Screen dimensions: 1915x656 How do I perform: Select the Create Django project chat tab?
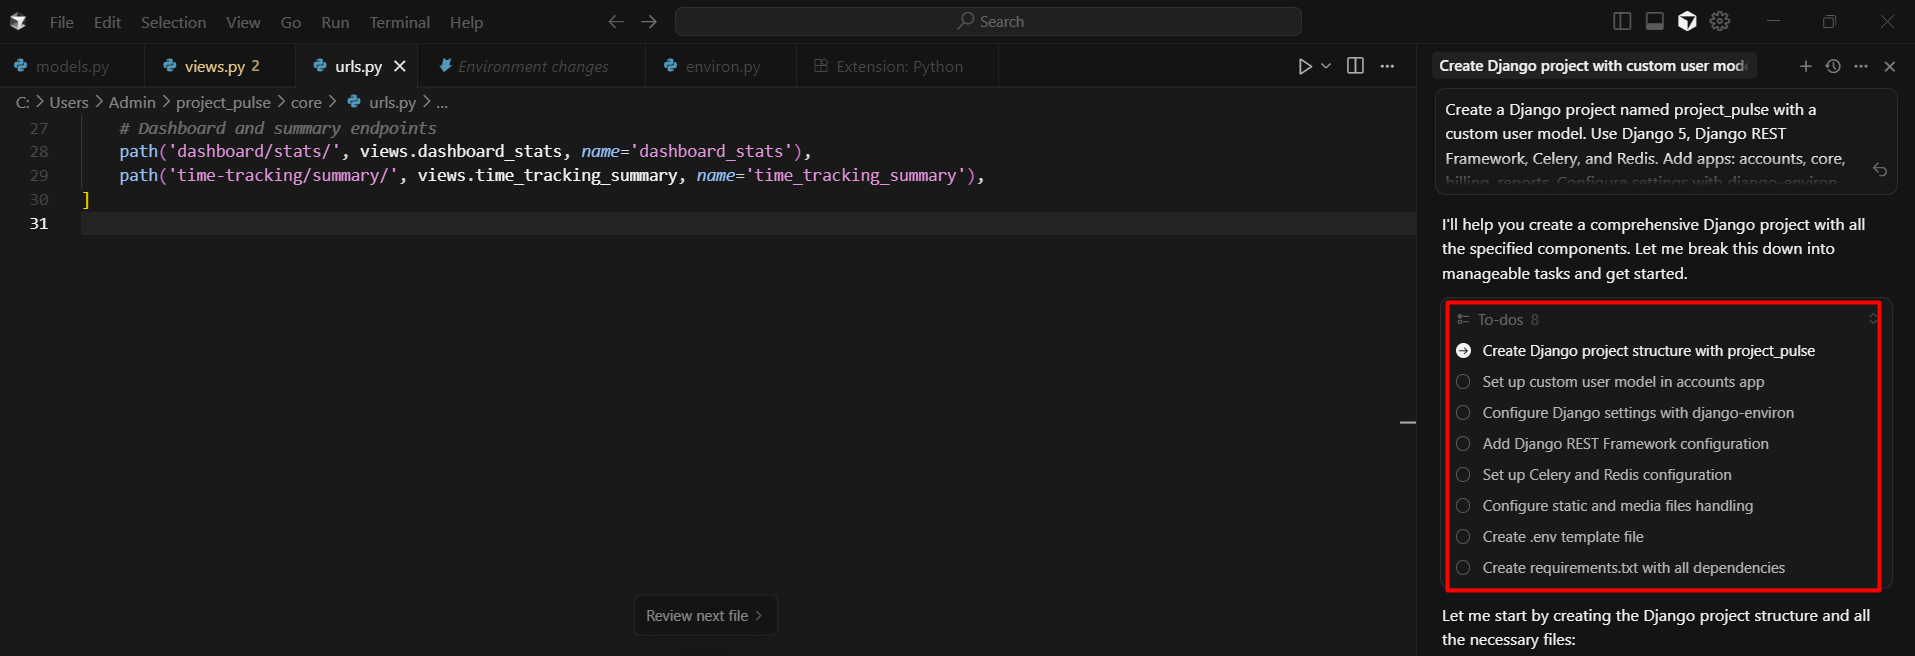point(1594,66)
